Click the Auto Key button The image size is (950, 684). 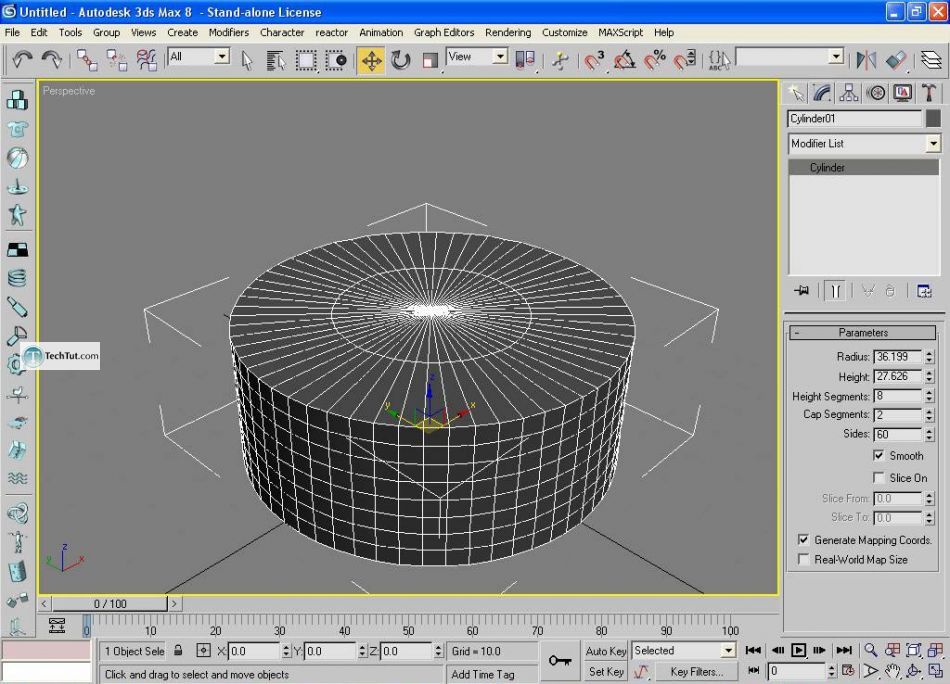click(x=605, y=651)
